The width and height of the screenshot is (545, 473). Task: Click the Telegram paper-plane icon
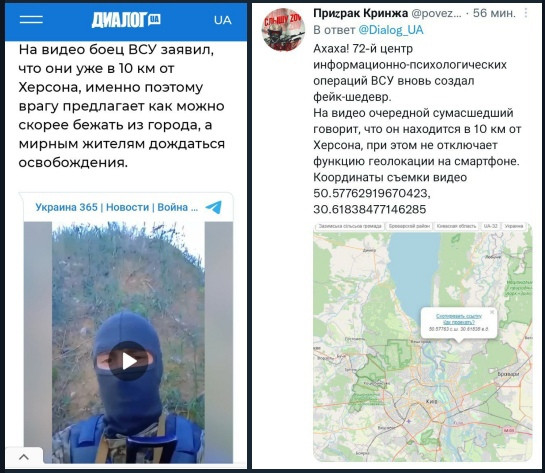pyautogui.click(x=213, y=207)
